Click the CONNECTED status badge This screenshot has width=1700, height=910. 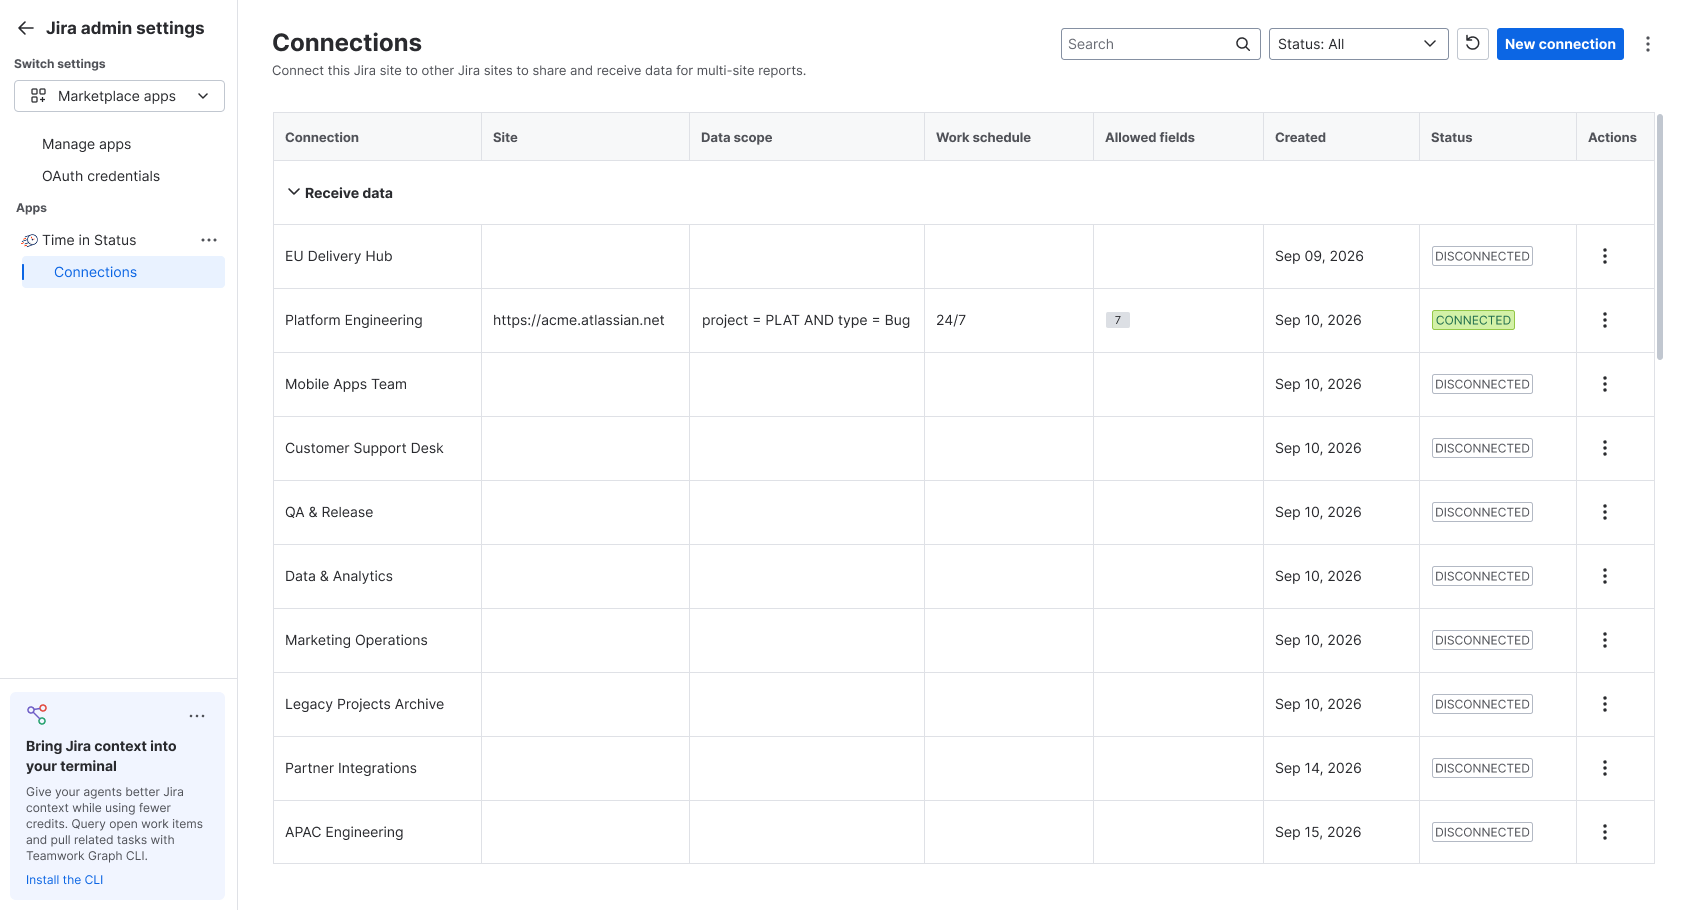point(1473,320)
